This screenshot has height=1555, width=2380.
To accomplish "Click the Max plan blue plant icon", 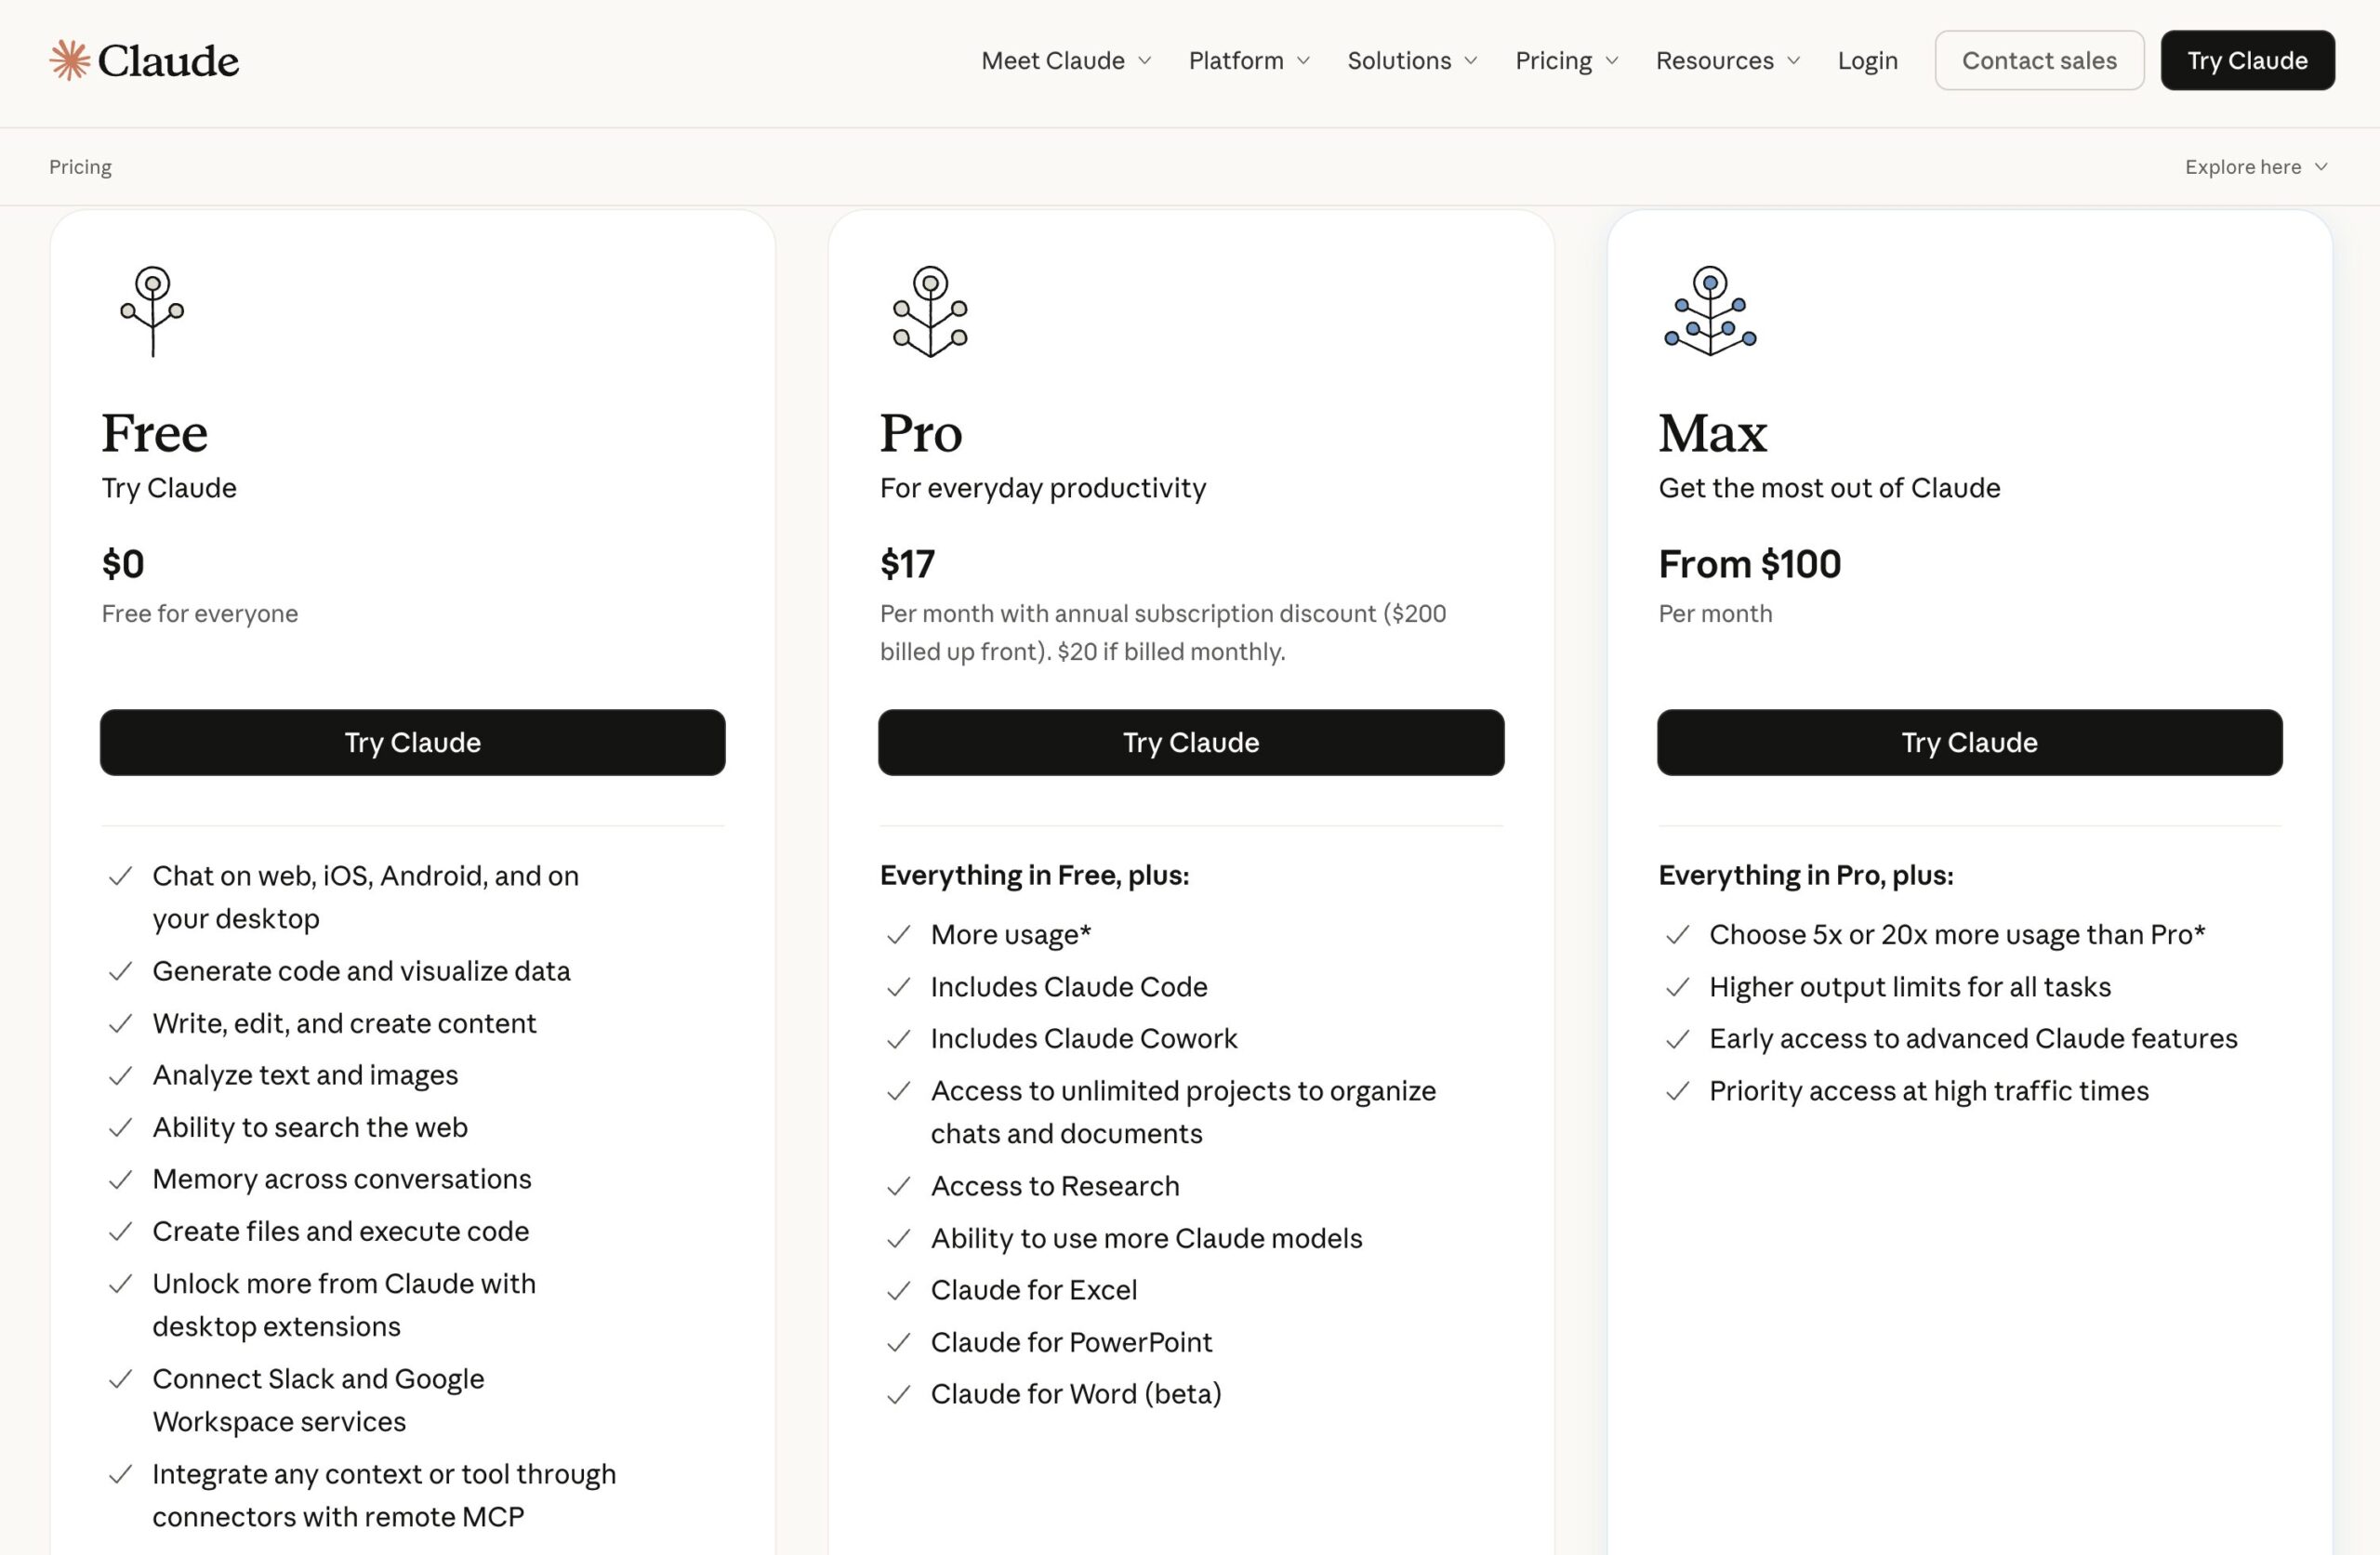I will [x=1710, y=311].
